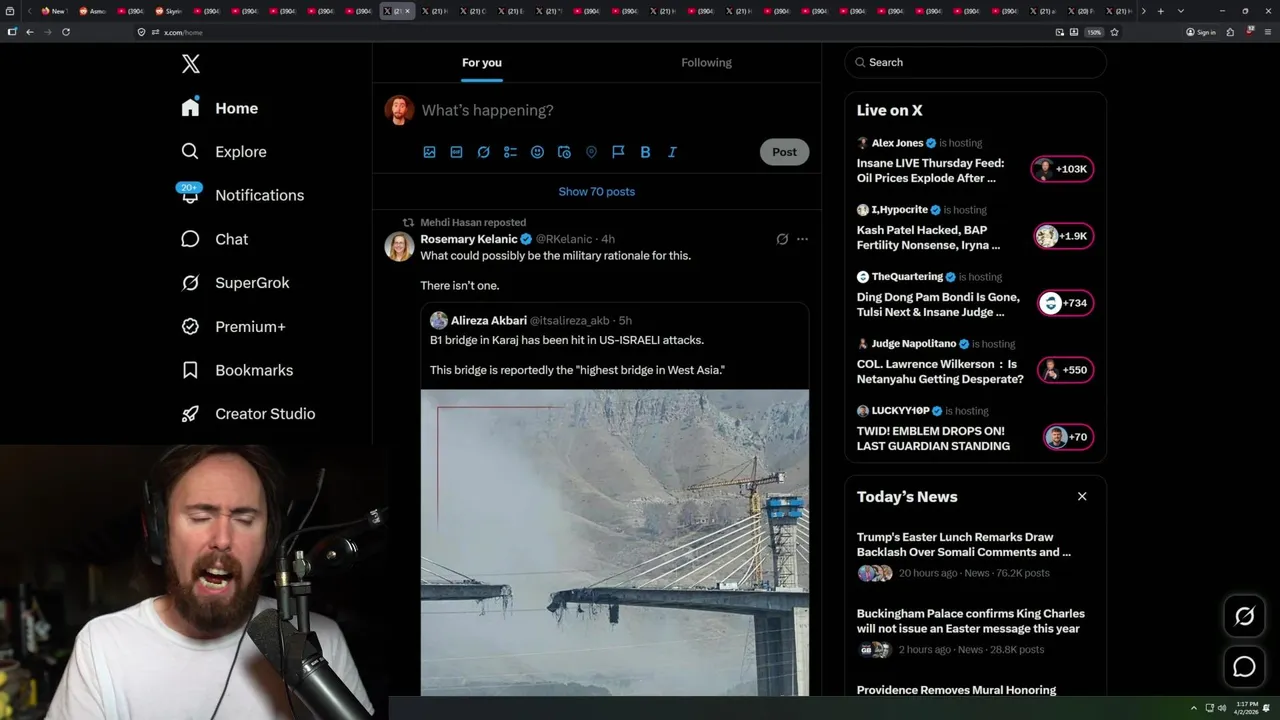This screenshot has height=720, width=1280.
Task: Open Mehdi Hasan reposted link
Action: (473, 222)
